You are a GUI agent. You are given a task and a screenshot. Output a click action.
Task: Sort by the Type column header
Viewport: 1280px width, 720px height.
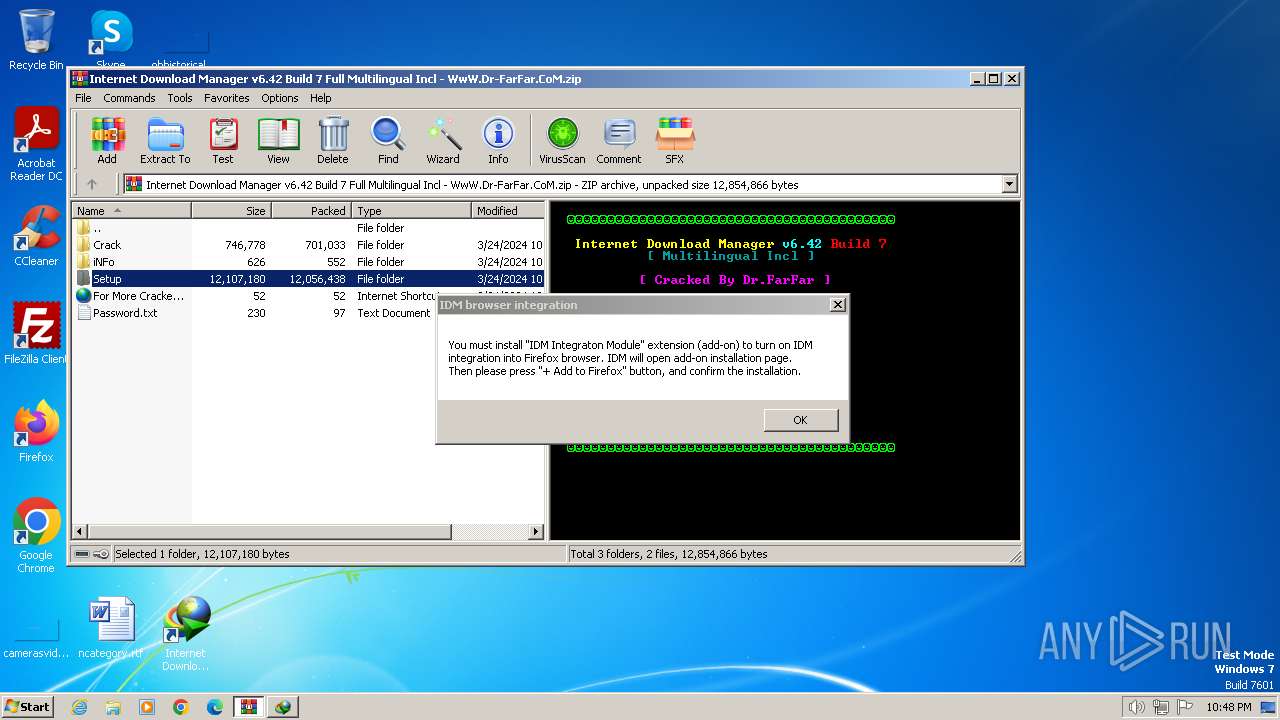point(411,211)
